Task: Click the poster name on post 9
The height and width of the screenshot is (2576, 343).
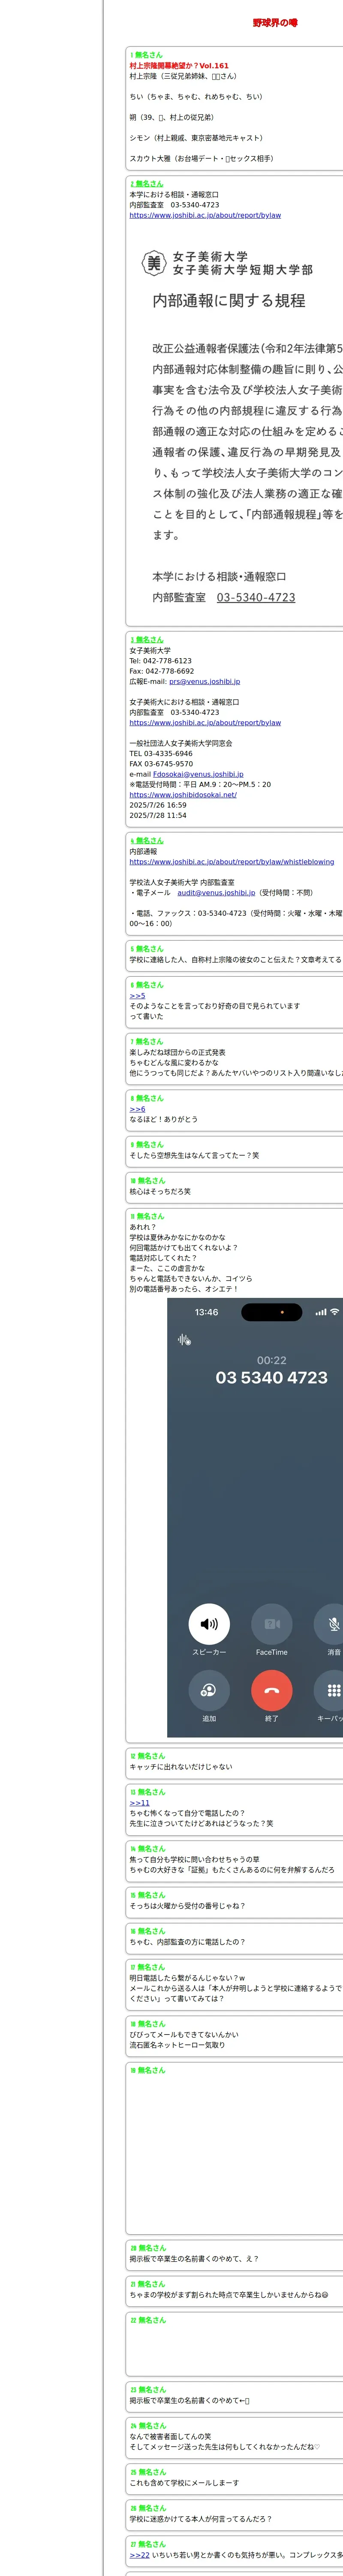Action: (x=149, y=1145)
